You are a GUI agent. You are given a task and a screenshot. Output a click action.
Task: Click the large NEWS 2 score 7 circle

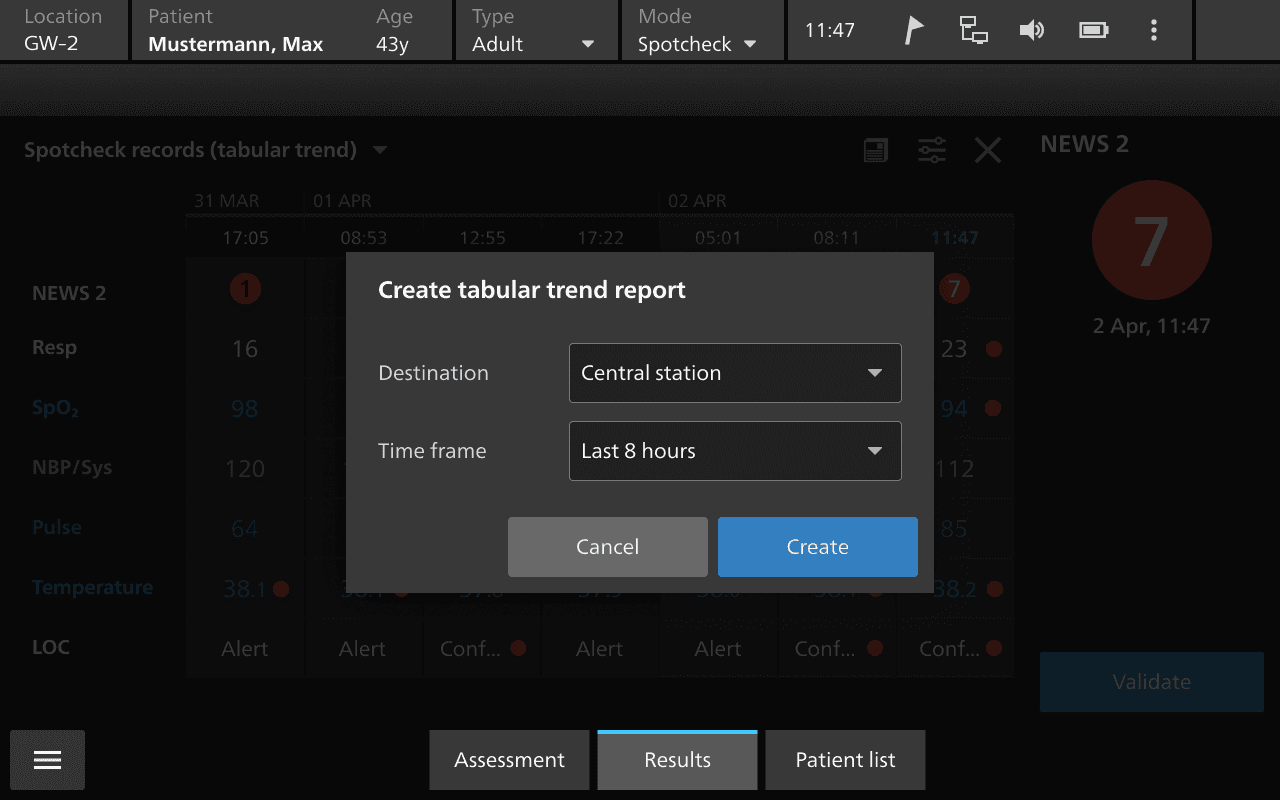coord(1152,240)
